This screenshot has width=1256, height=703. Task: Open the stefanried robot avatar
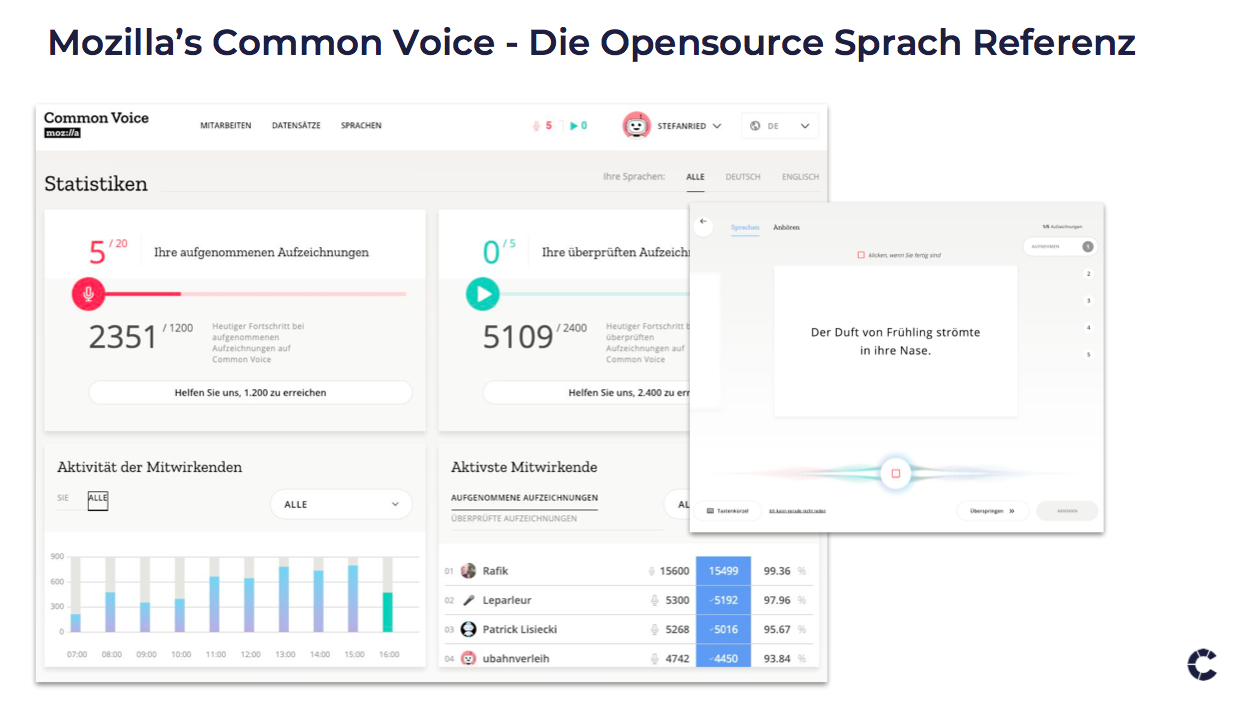pos(636,125)
